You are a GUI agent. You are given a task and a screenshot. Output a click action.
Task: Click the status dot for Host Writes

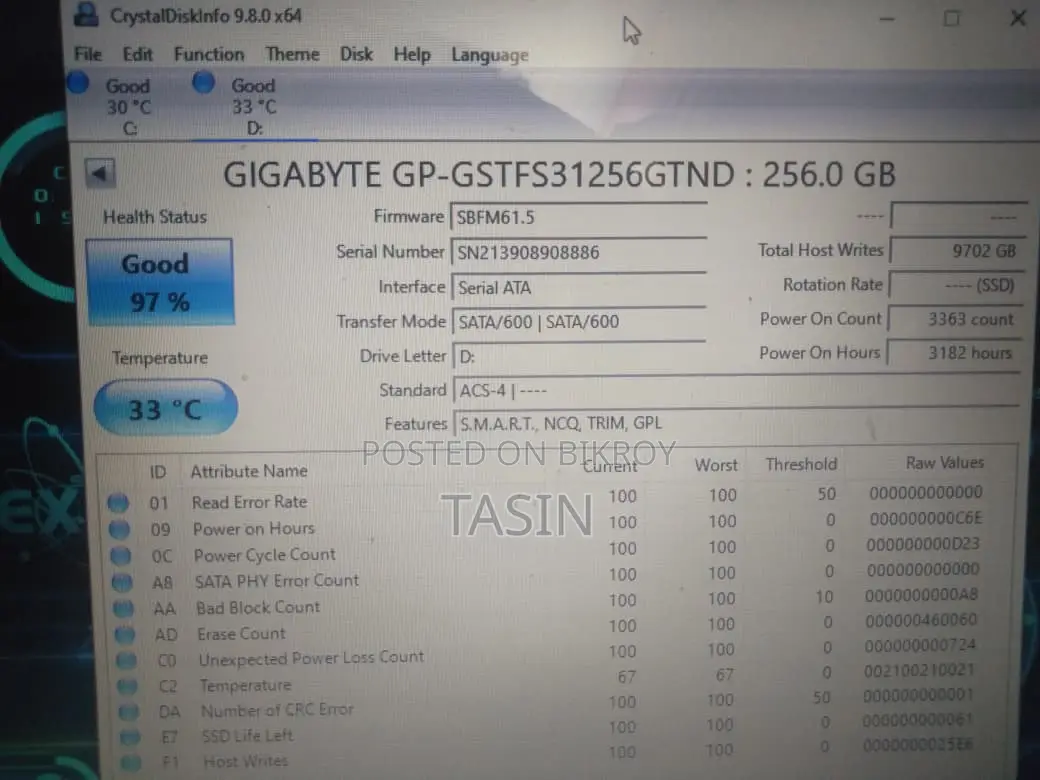pyautogui.click(x=131, y=761)
